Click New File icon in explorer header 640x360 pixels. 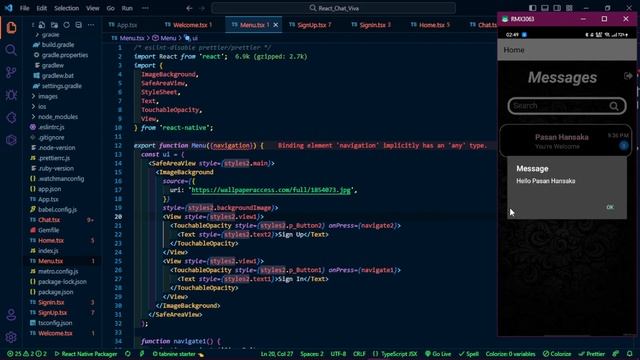tap(42, 25)
